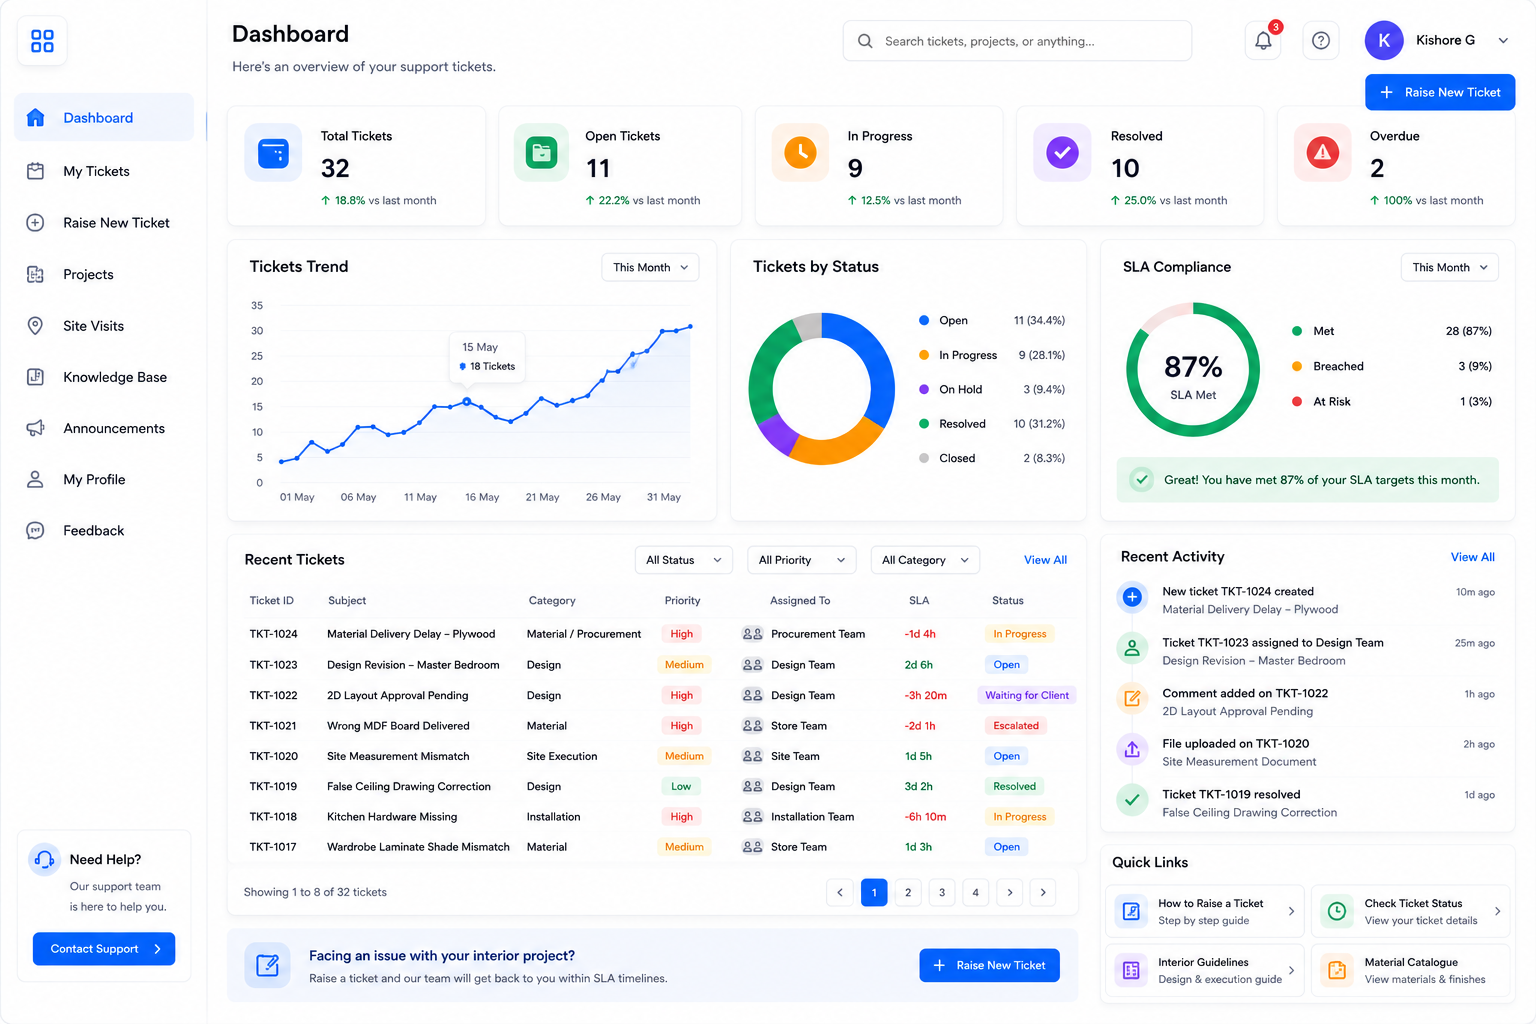This screenshot has height=1024, width=1536.
Task: Click the Resolved checkmark icon
Action: coord(1062,153)
